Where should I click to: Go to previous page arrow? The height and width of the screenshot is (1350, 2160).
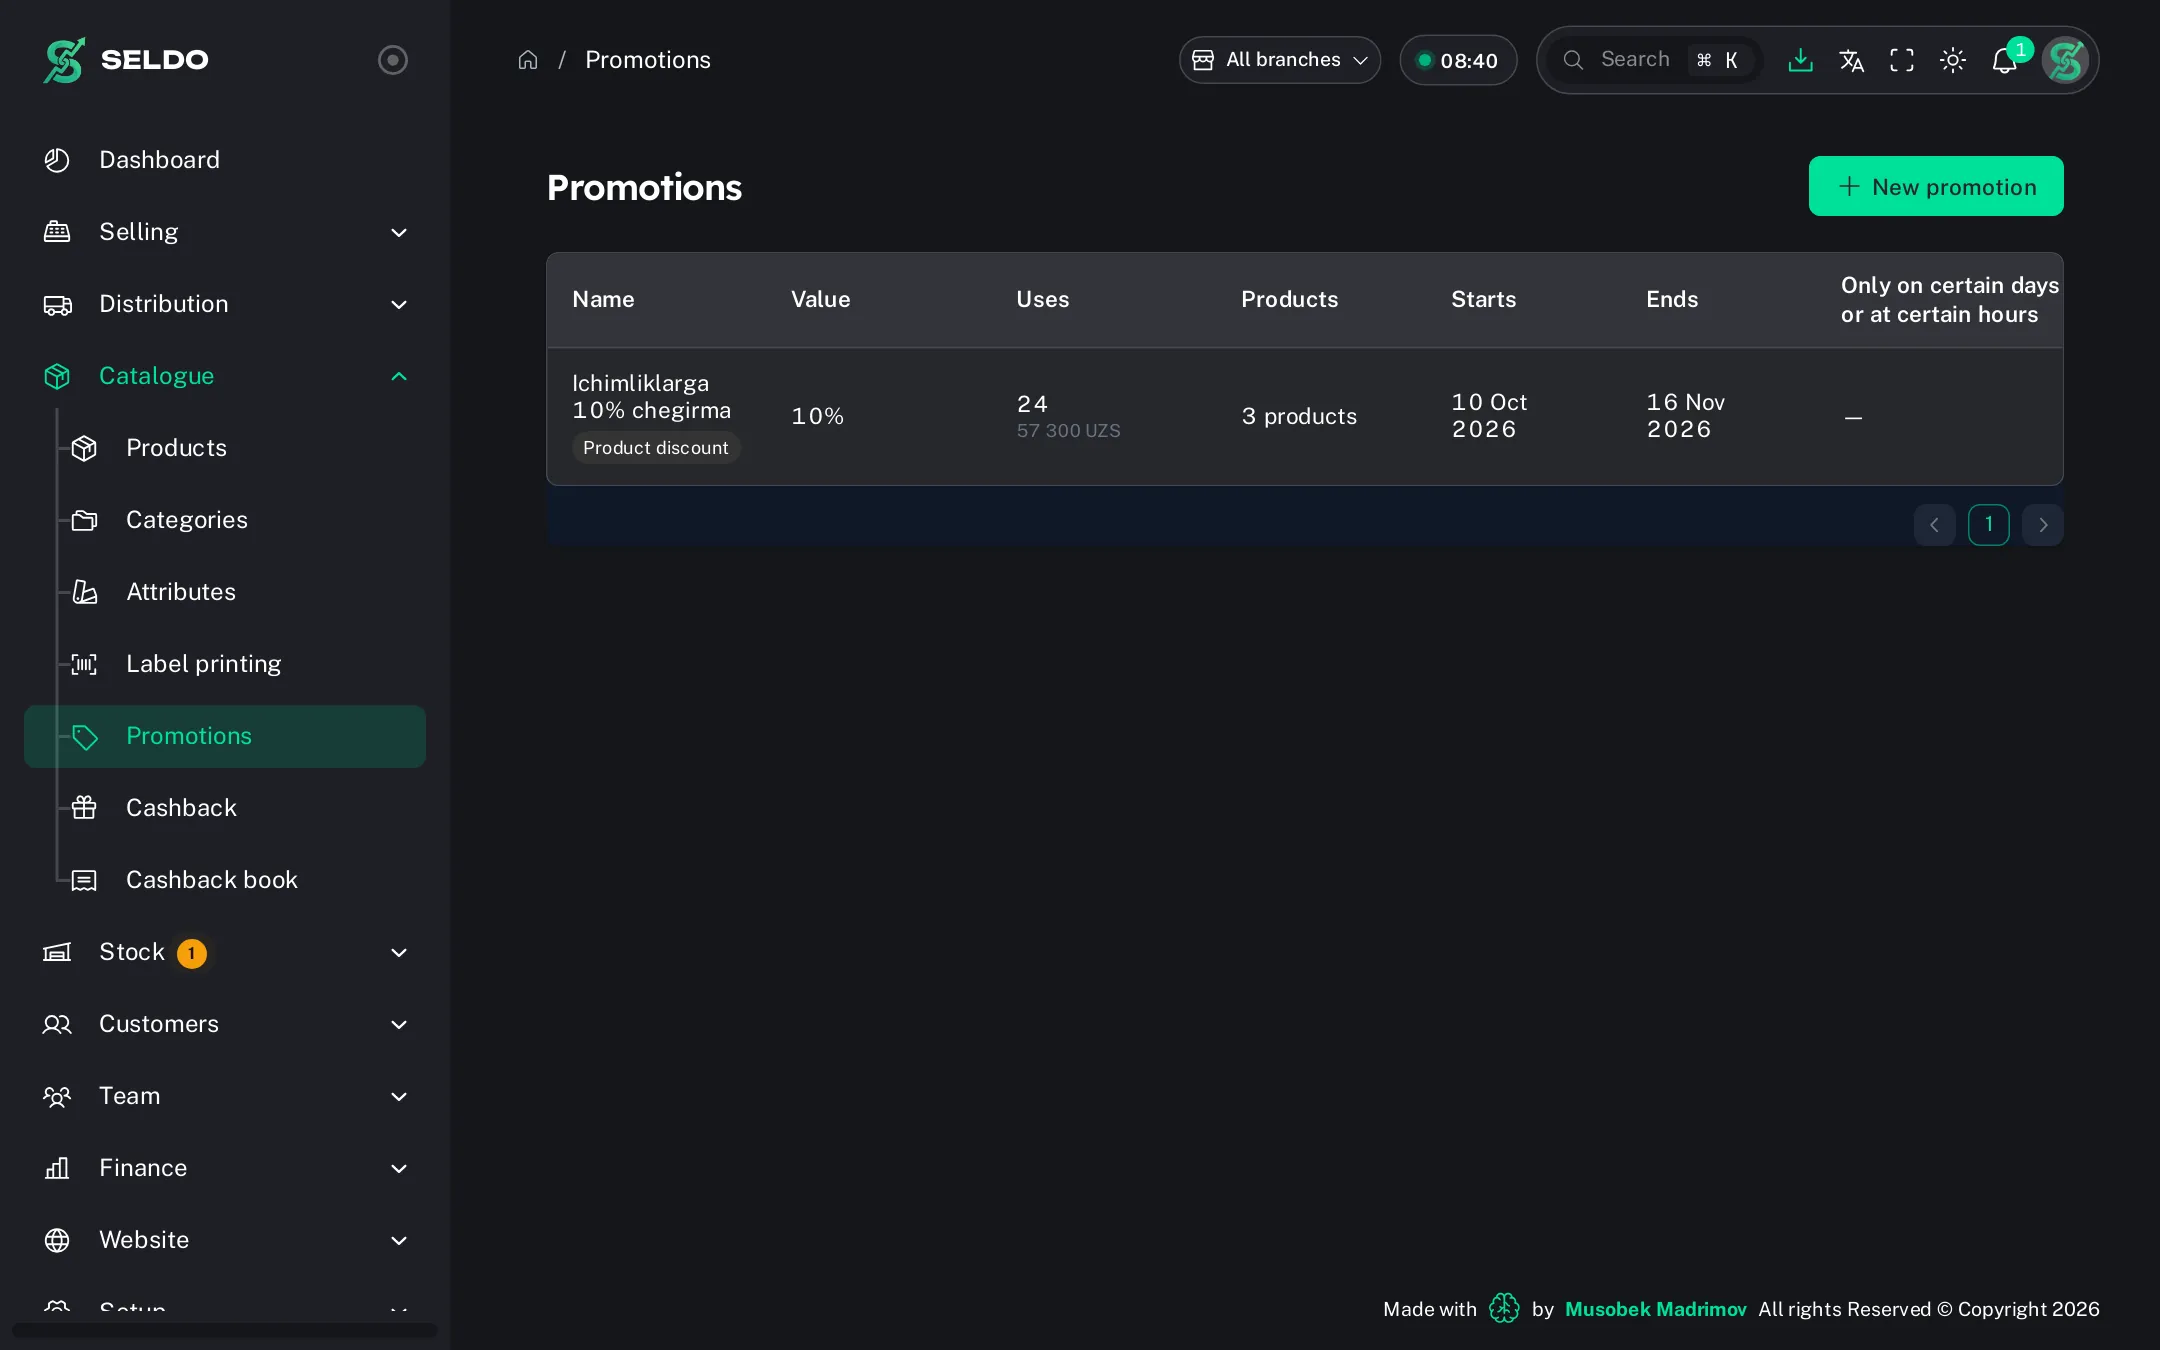tap(1934, 525)
